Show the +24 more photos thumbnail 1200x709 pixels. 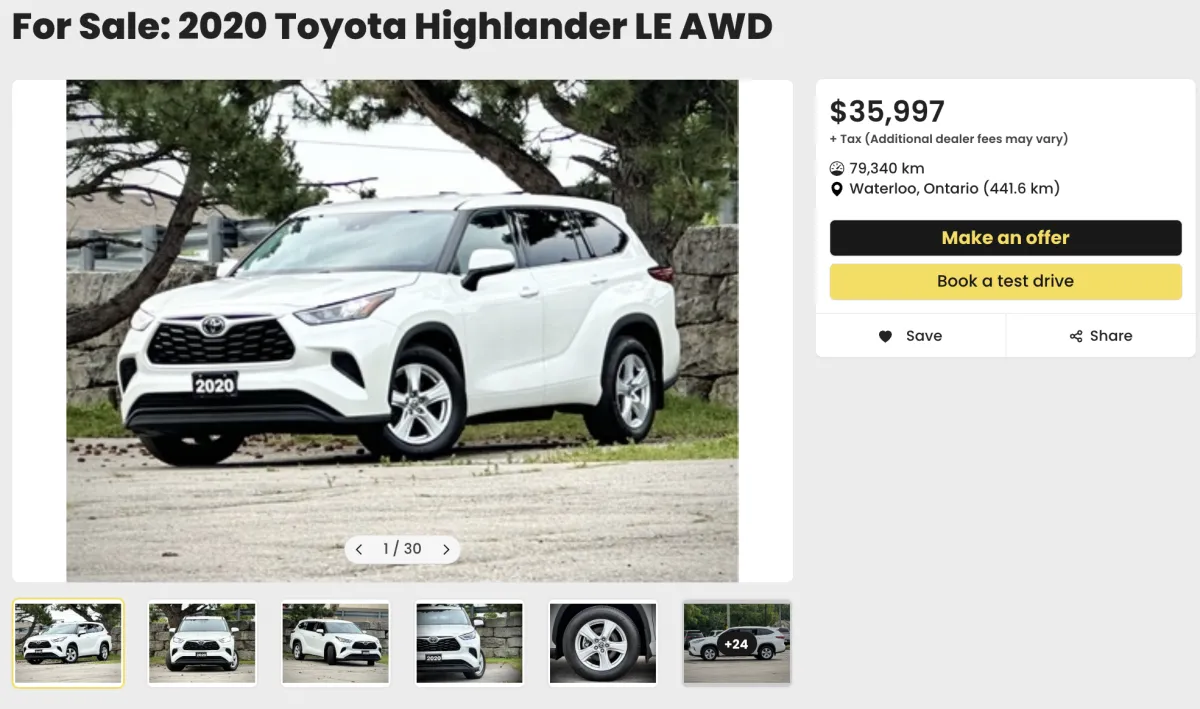click(x=737, y=643)
